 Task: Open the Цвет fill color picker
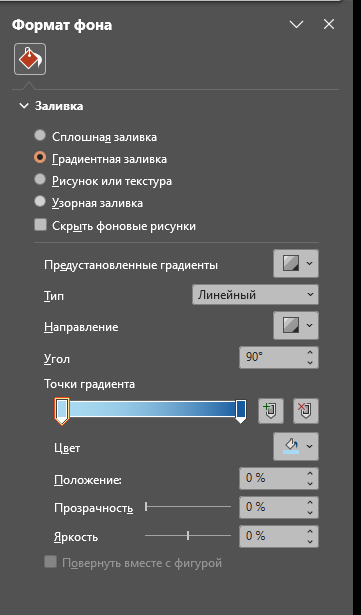pos(296,446)
